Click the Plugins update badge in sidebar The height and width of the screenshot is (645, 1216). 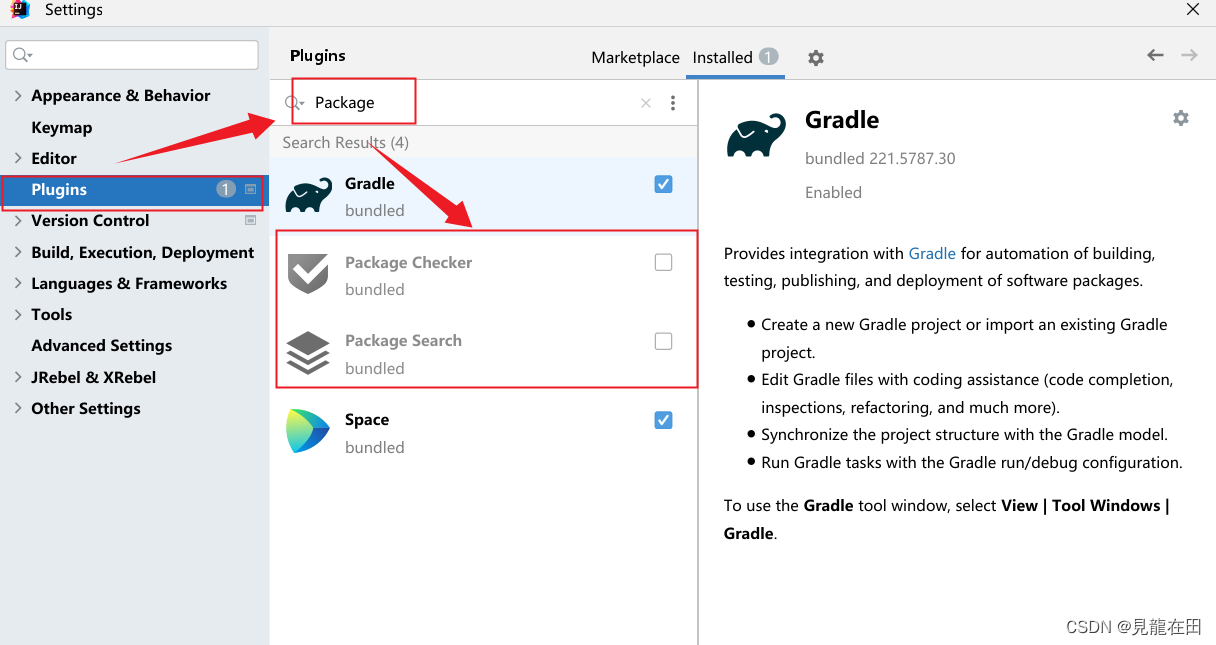pyautogui.click(x=226, y=189)
